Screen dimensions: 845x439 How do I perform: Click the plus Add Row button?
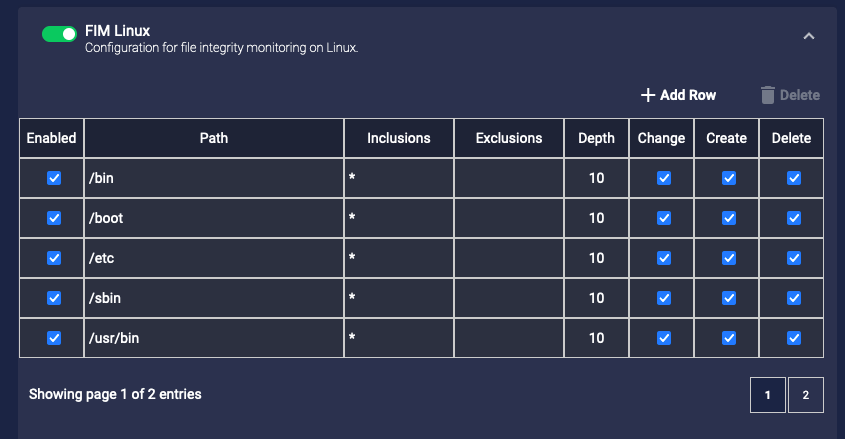pos(678,95)
